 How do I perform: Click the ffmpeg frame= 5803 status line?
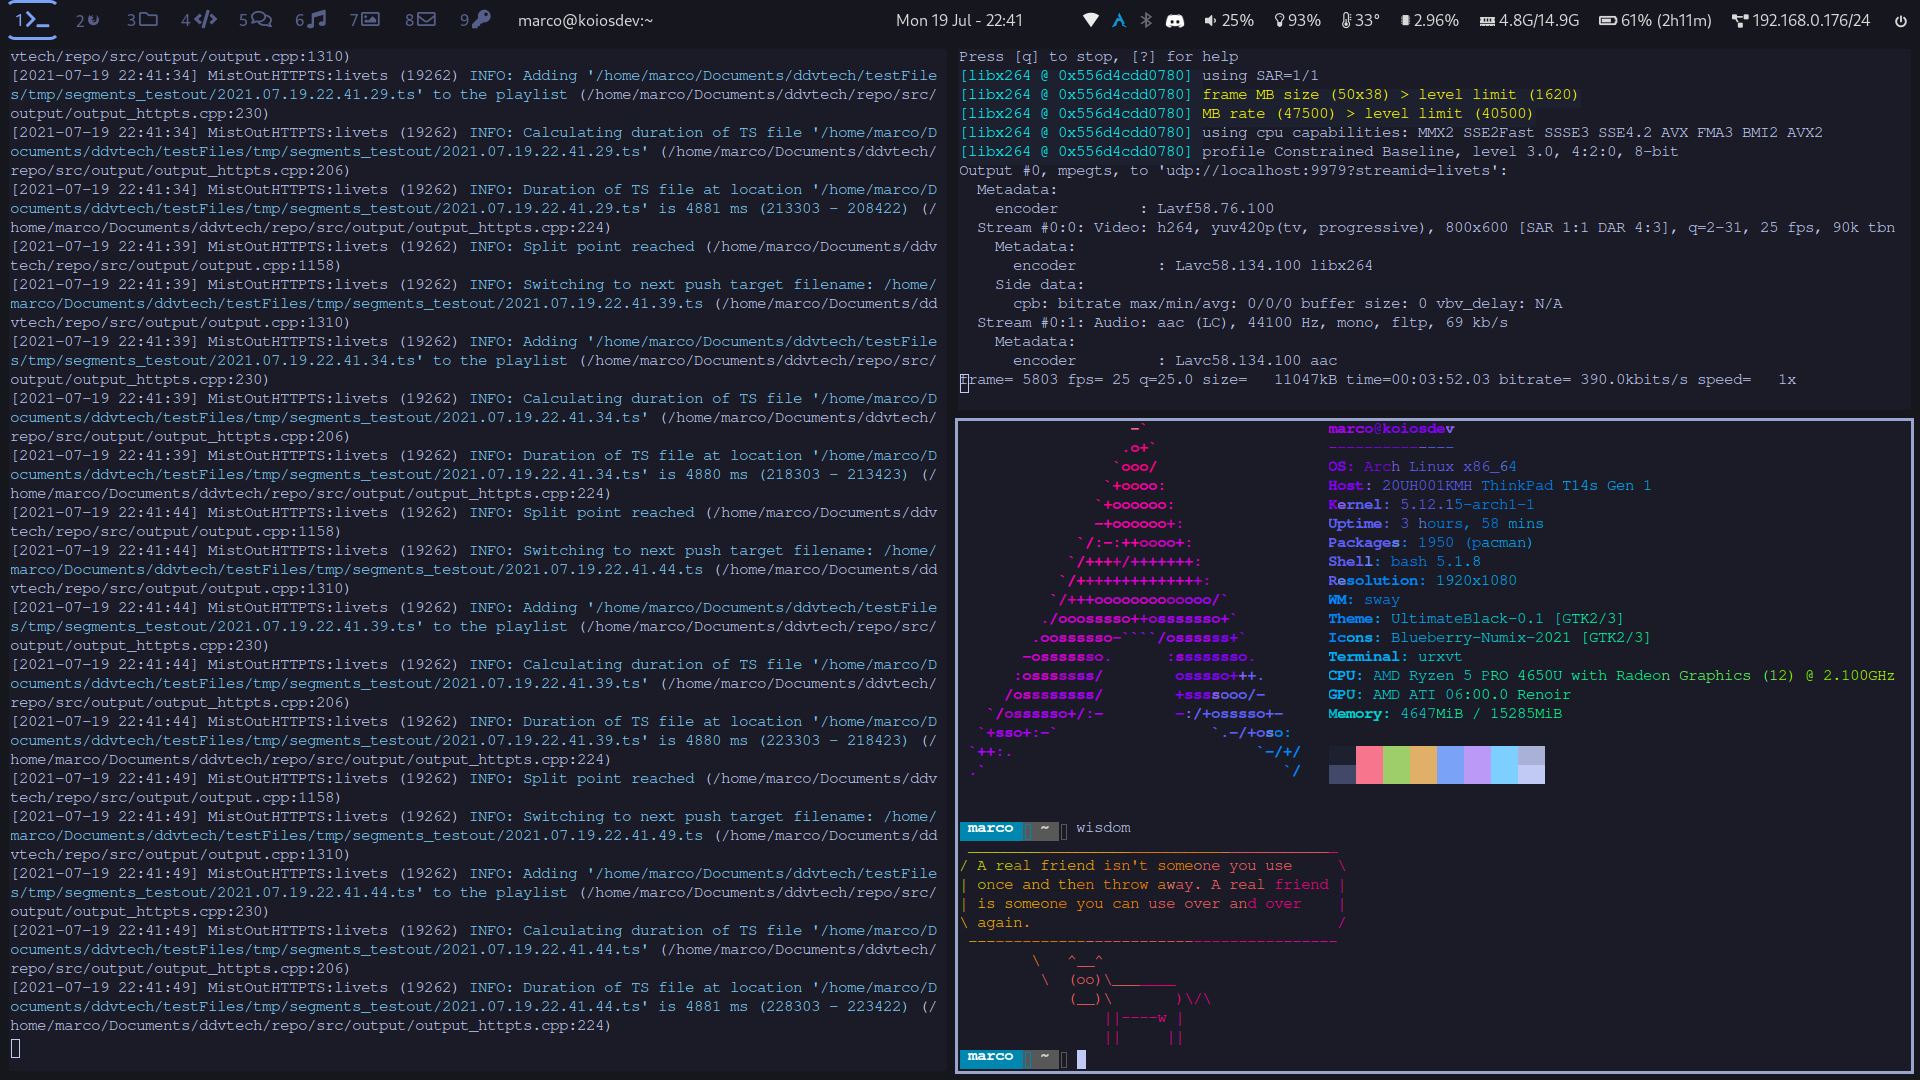pos(1378,380)
